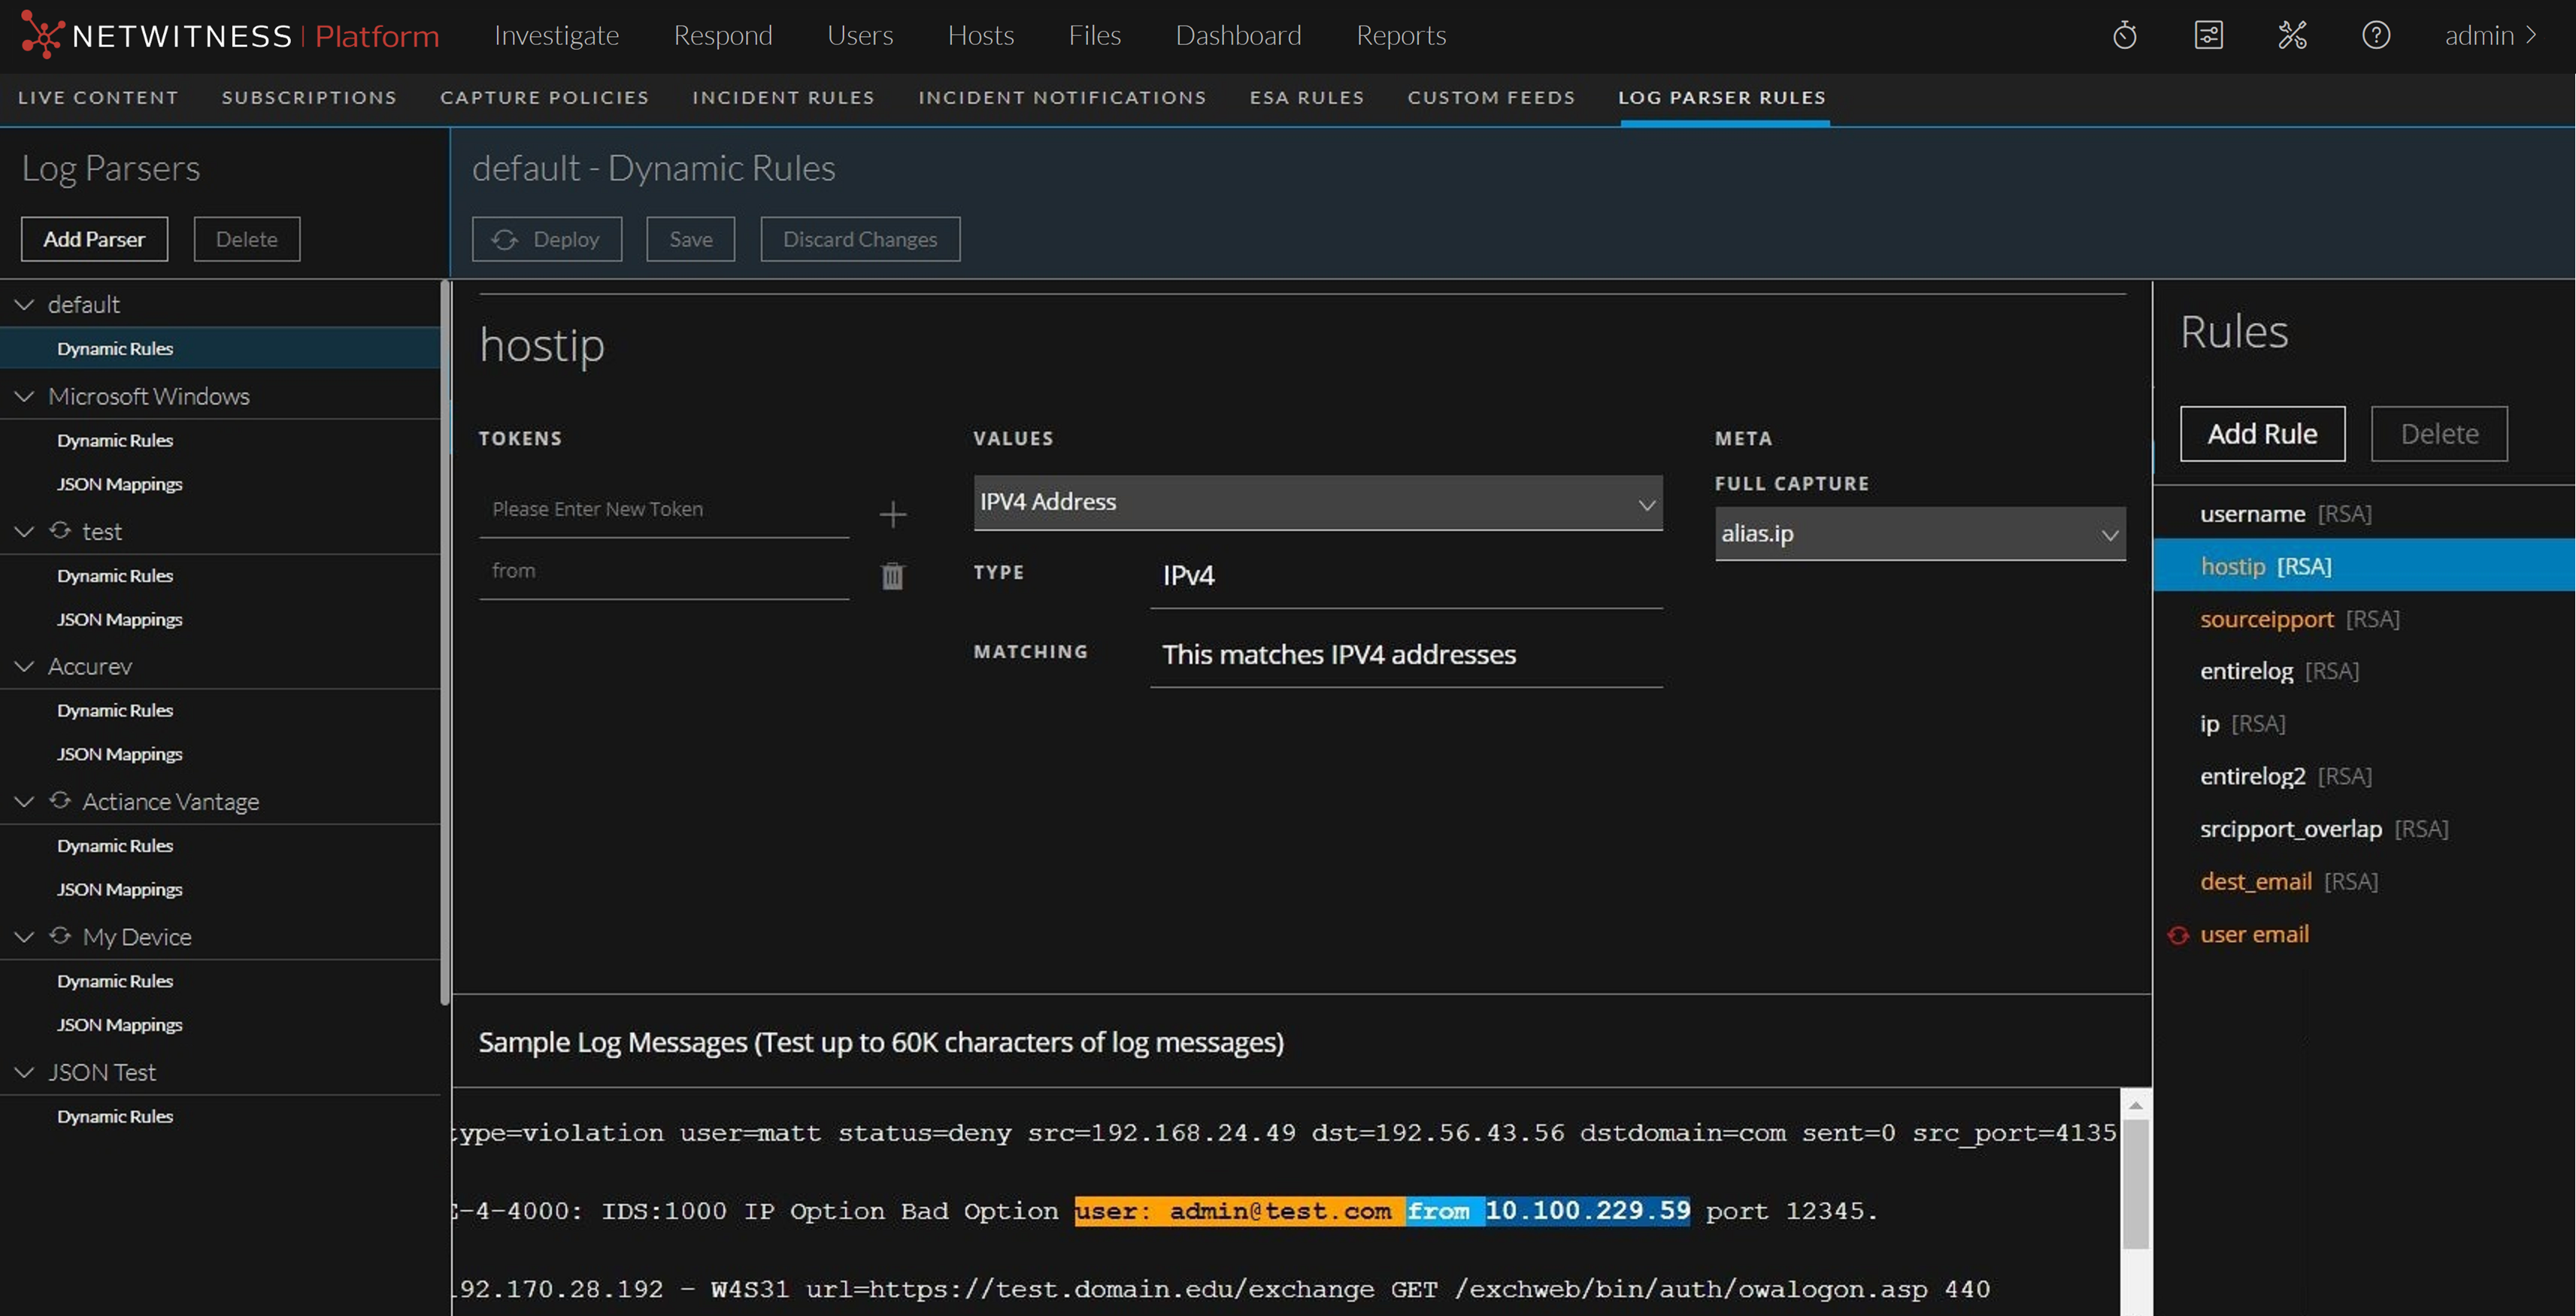Click the sync icon next to My Device

pos(60,936)
